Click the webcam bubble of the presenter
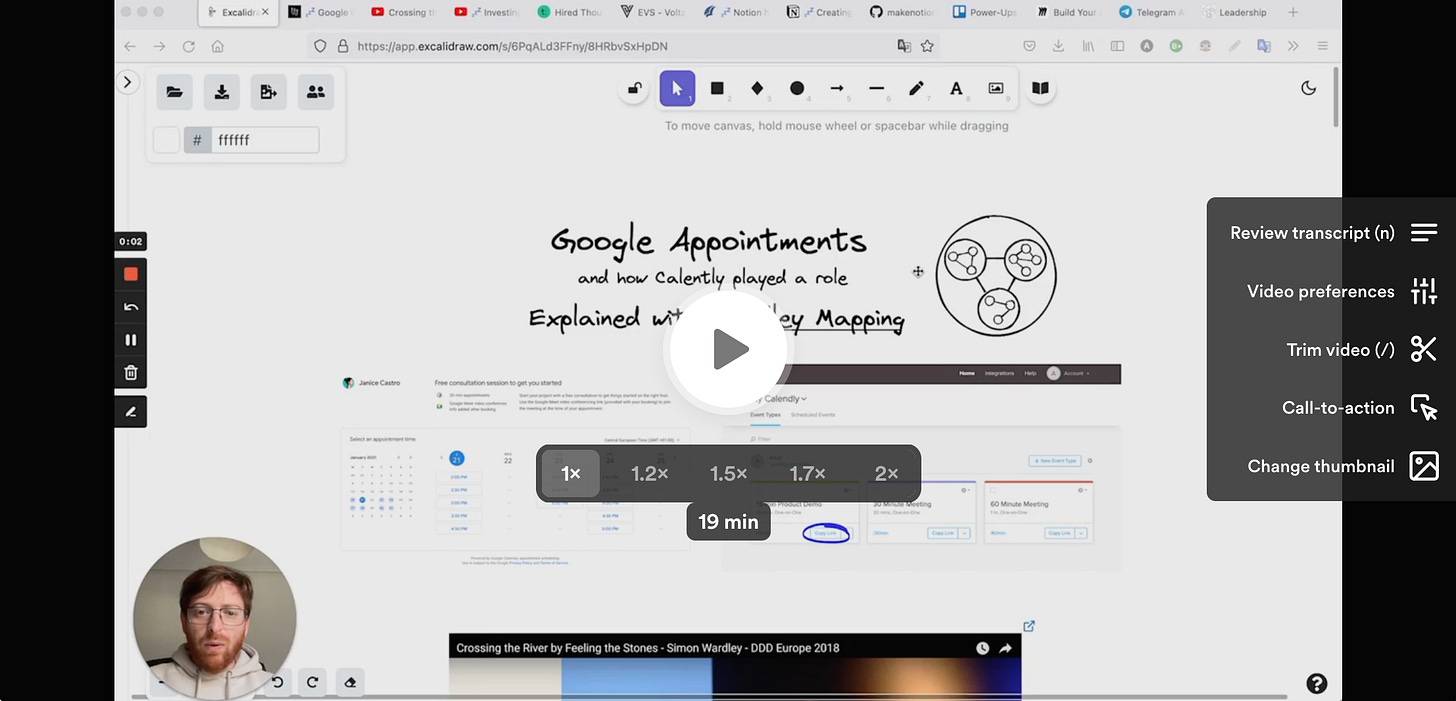1456x701 pixels. click(215, 617)
